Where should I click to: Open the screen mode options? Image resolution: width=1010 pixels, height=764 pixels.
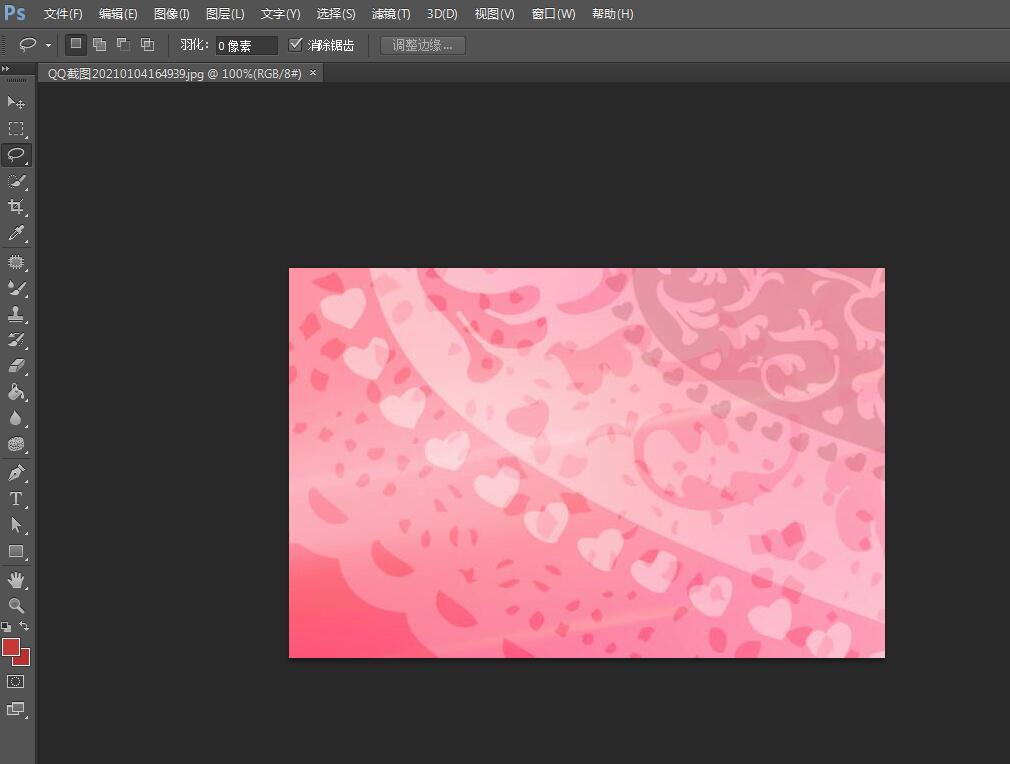[16, 709]
